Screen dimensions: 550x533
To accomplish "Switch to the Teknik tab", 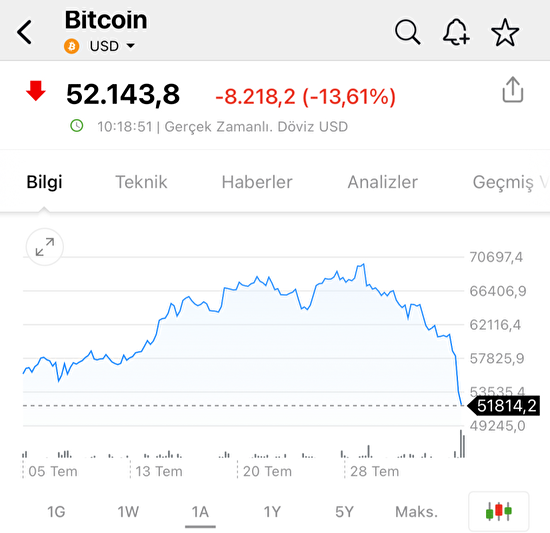I will pyautogui.click(x=141, y=182).
